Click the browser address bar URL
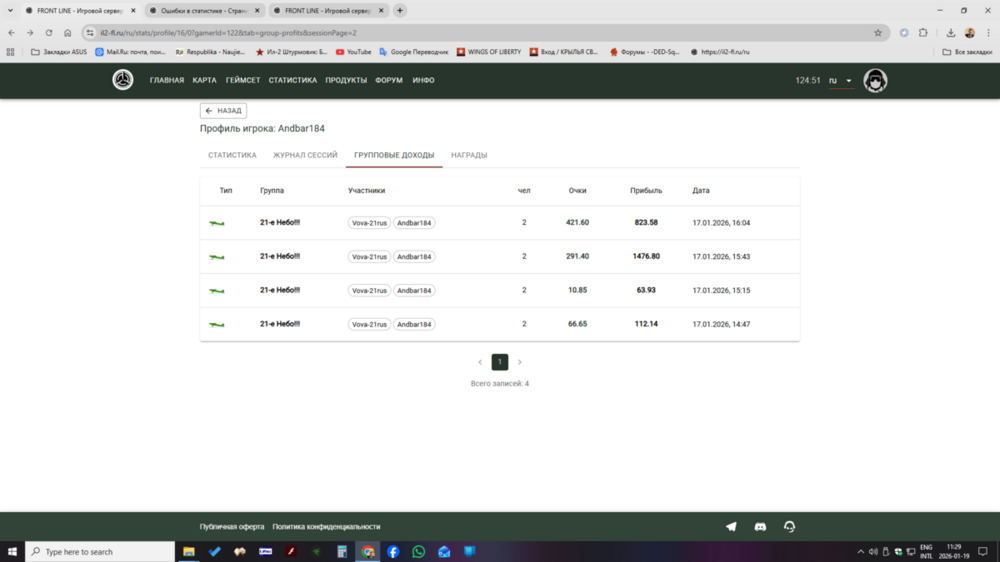1000x562 pixels. [x=228, y=33]
